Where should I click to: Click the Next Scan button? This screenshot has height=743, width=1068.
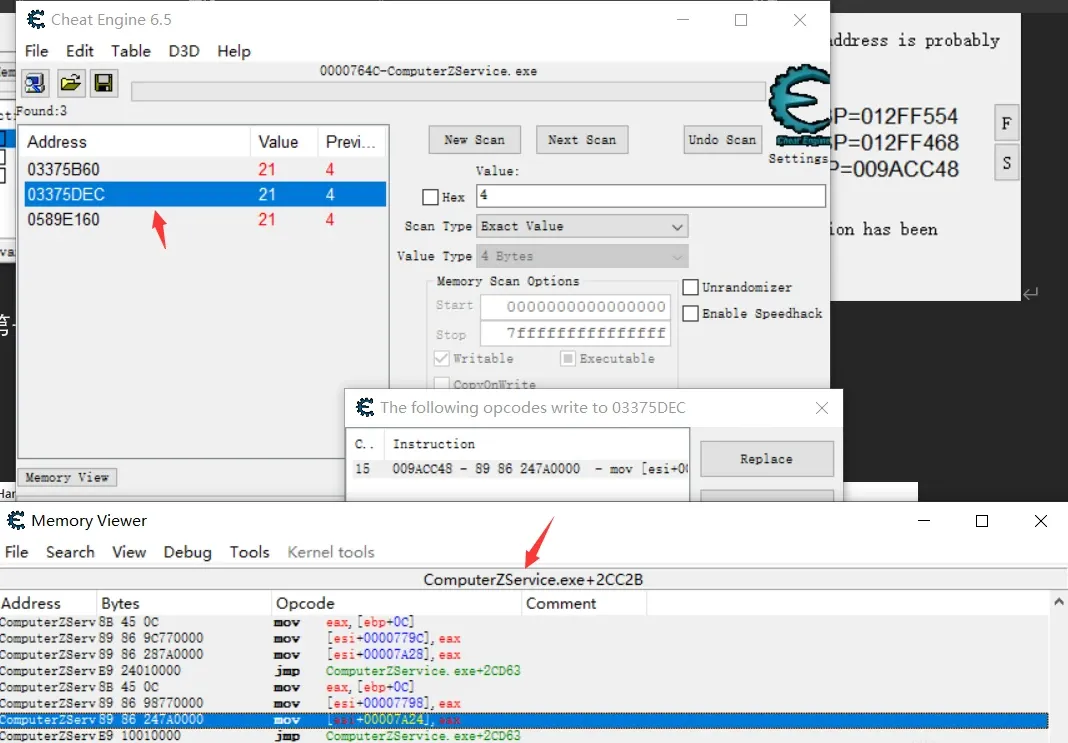click(582, 140)
